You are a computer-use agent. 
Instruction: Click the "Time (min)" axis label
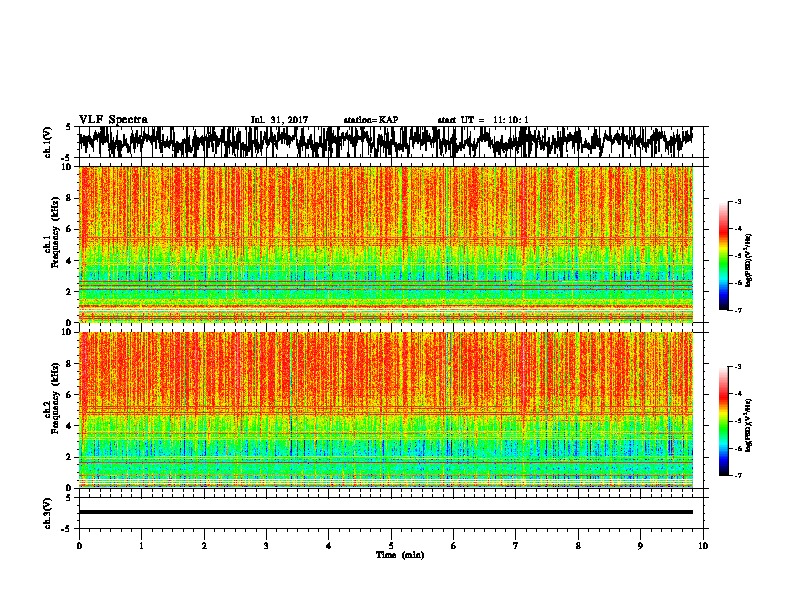[400, 555]
